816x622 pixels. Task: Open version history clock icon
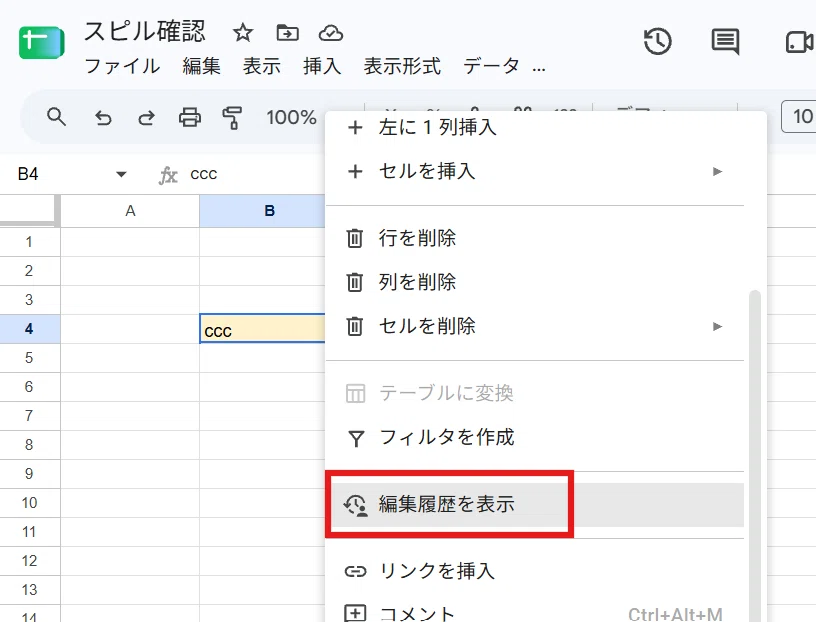point(657,41)
